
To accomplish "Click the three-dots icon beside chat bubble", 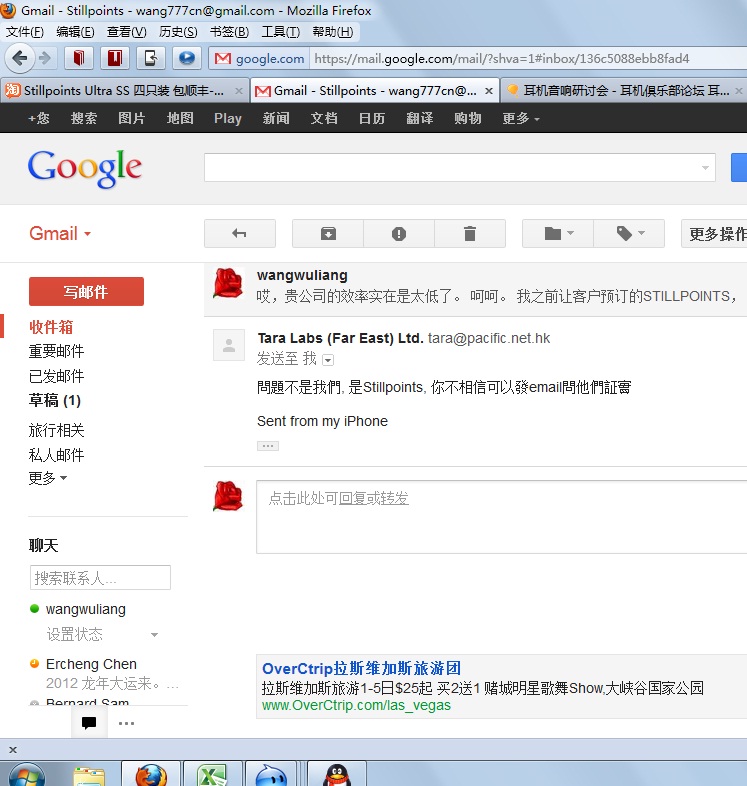I will tap(126, 723).
